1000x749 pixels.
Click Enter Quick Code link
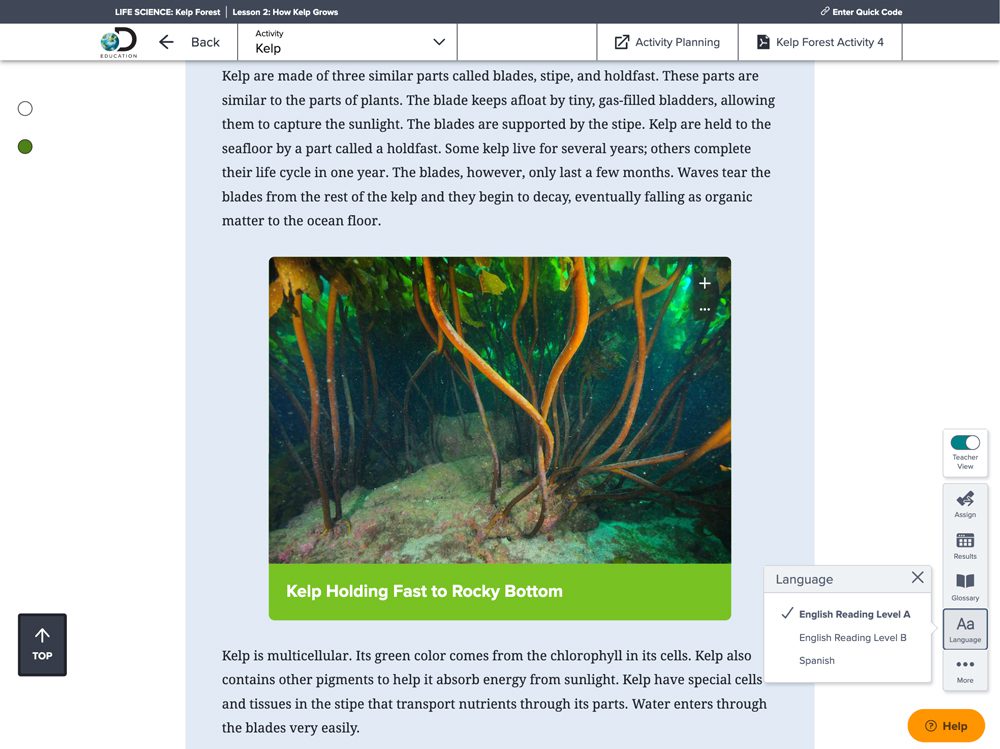click(x=861, y=12)
